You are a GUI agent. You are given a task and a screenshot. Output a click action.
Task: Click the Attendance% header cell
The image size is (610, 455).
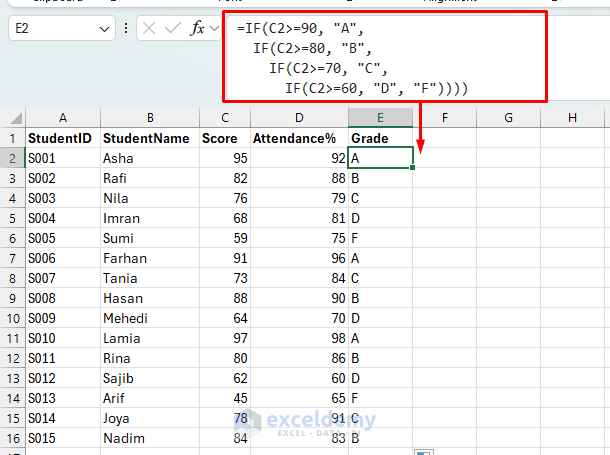[x=299, y=138]
